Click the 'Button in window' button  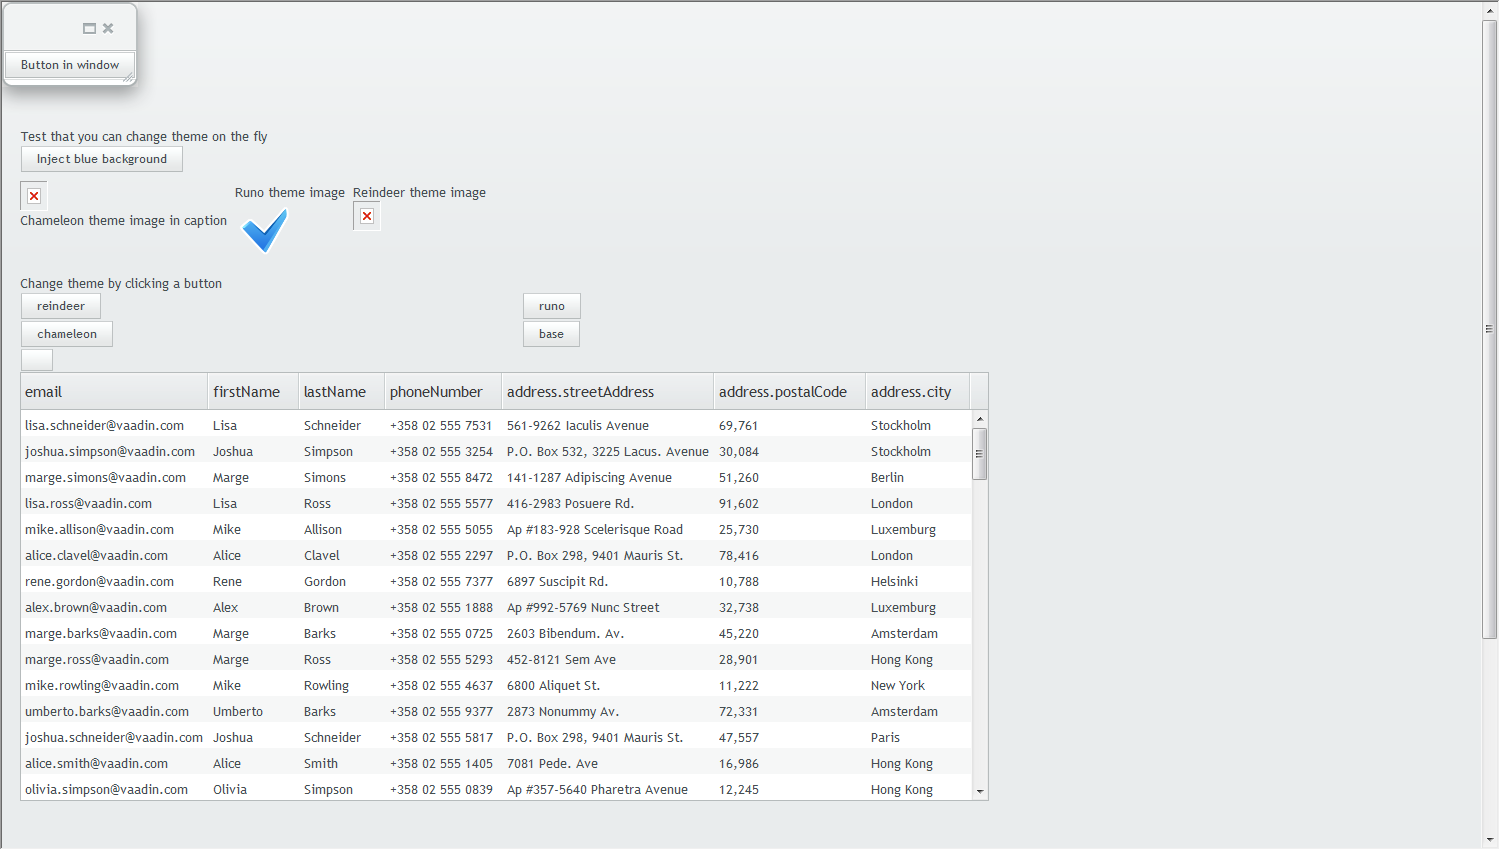click(x=70, y=65)
